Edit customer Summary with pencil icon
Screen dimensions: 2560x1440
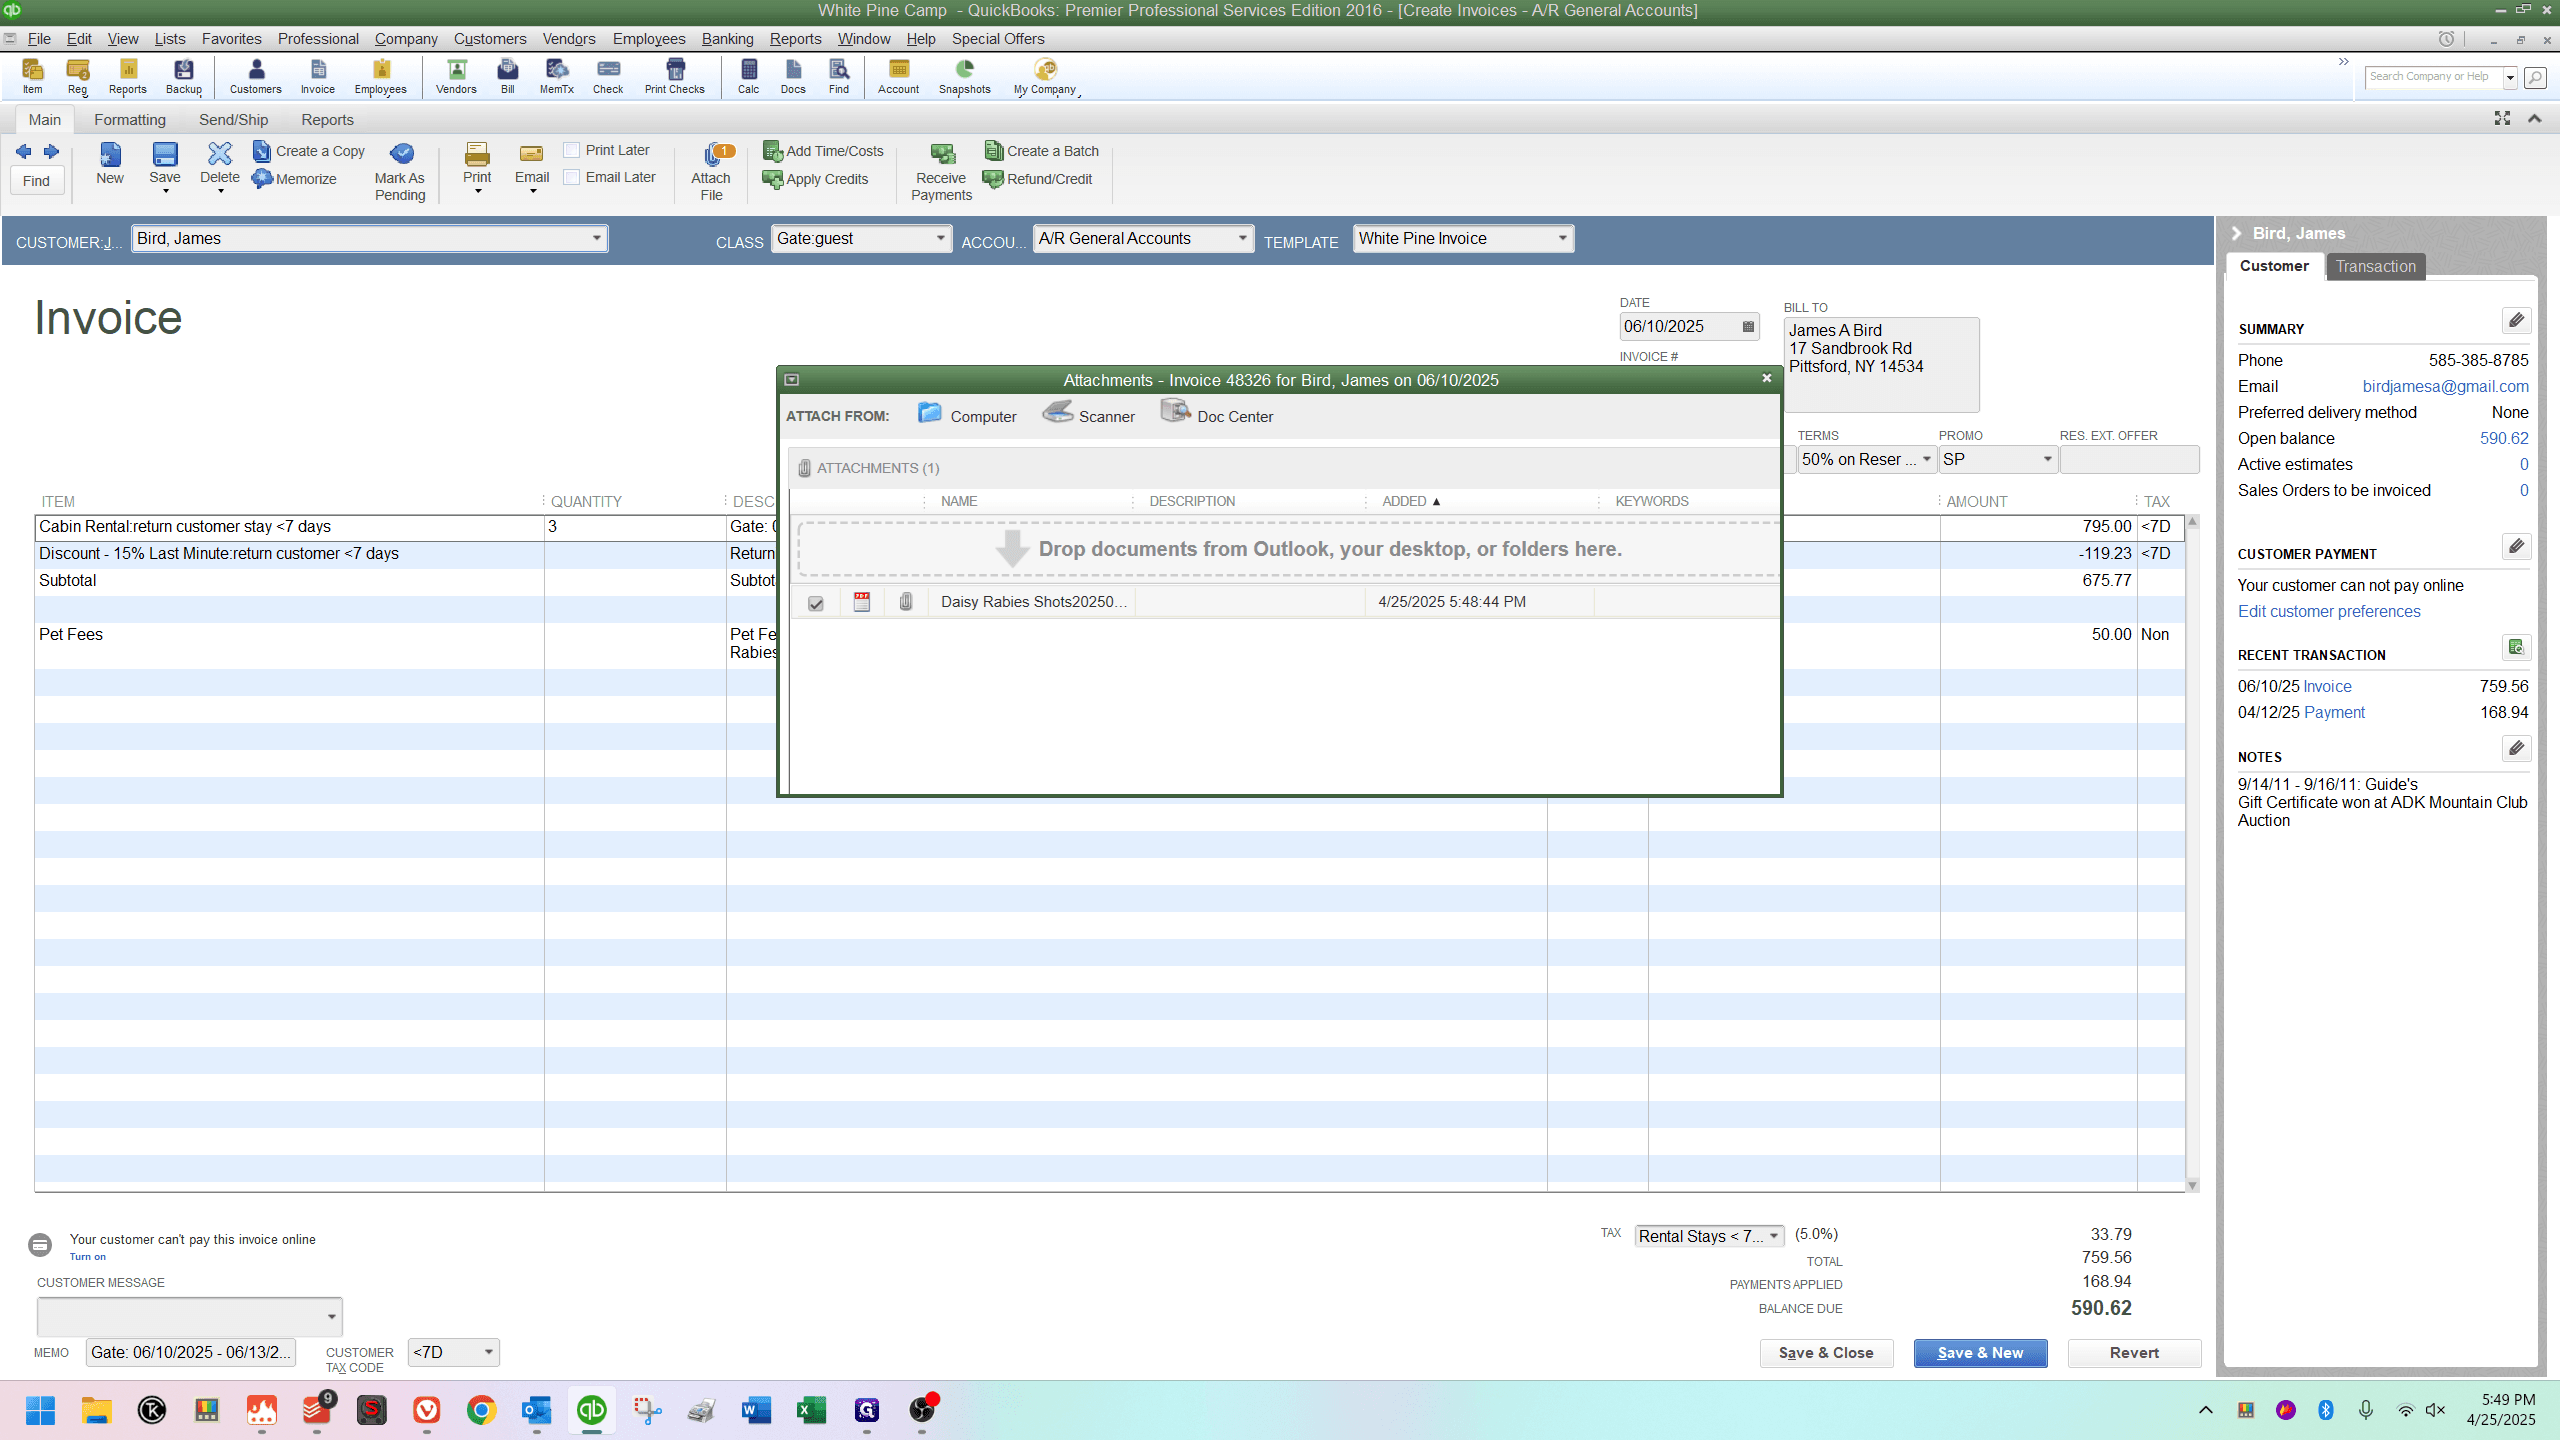coord(2517,320)
